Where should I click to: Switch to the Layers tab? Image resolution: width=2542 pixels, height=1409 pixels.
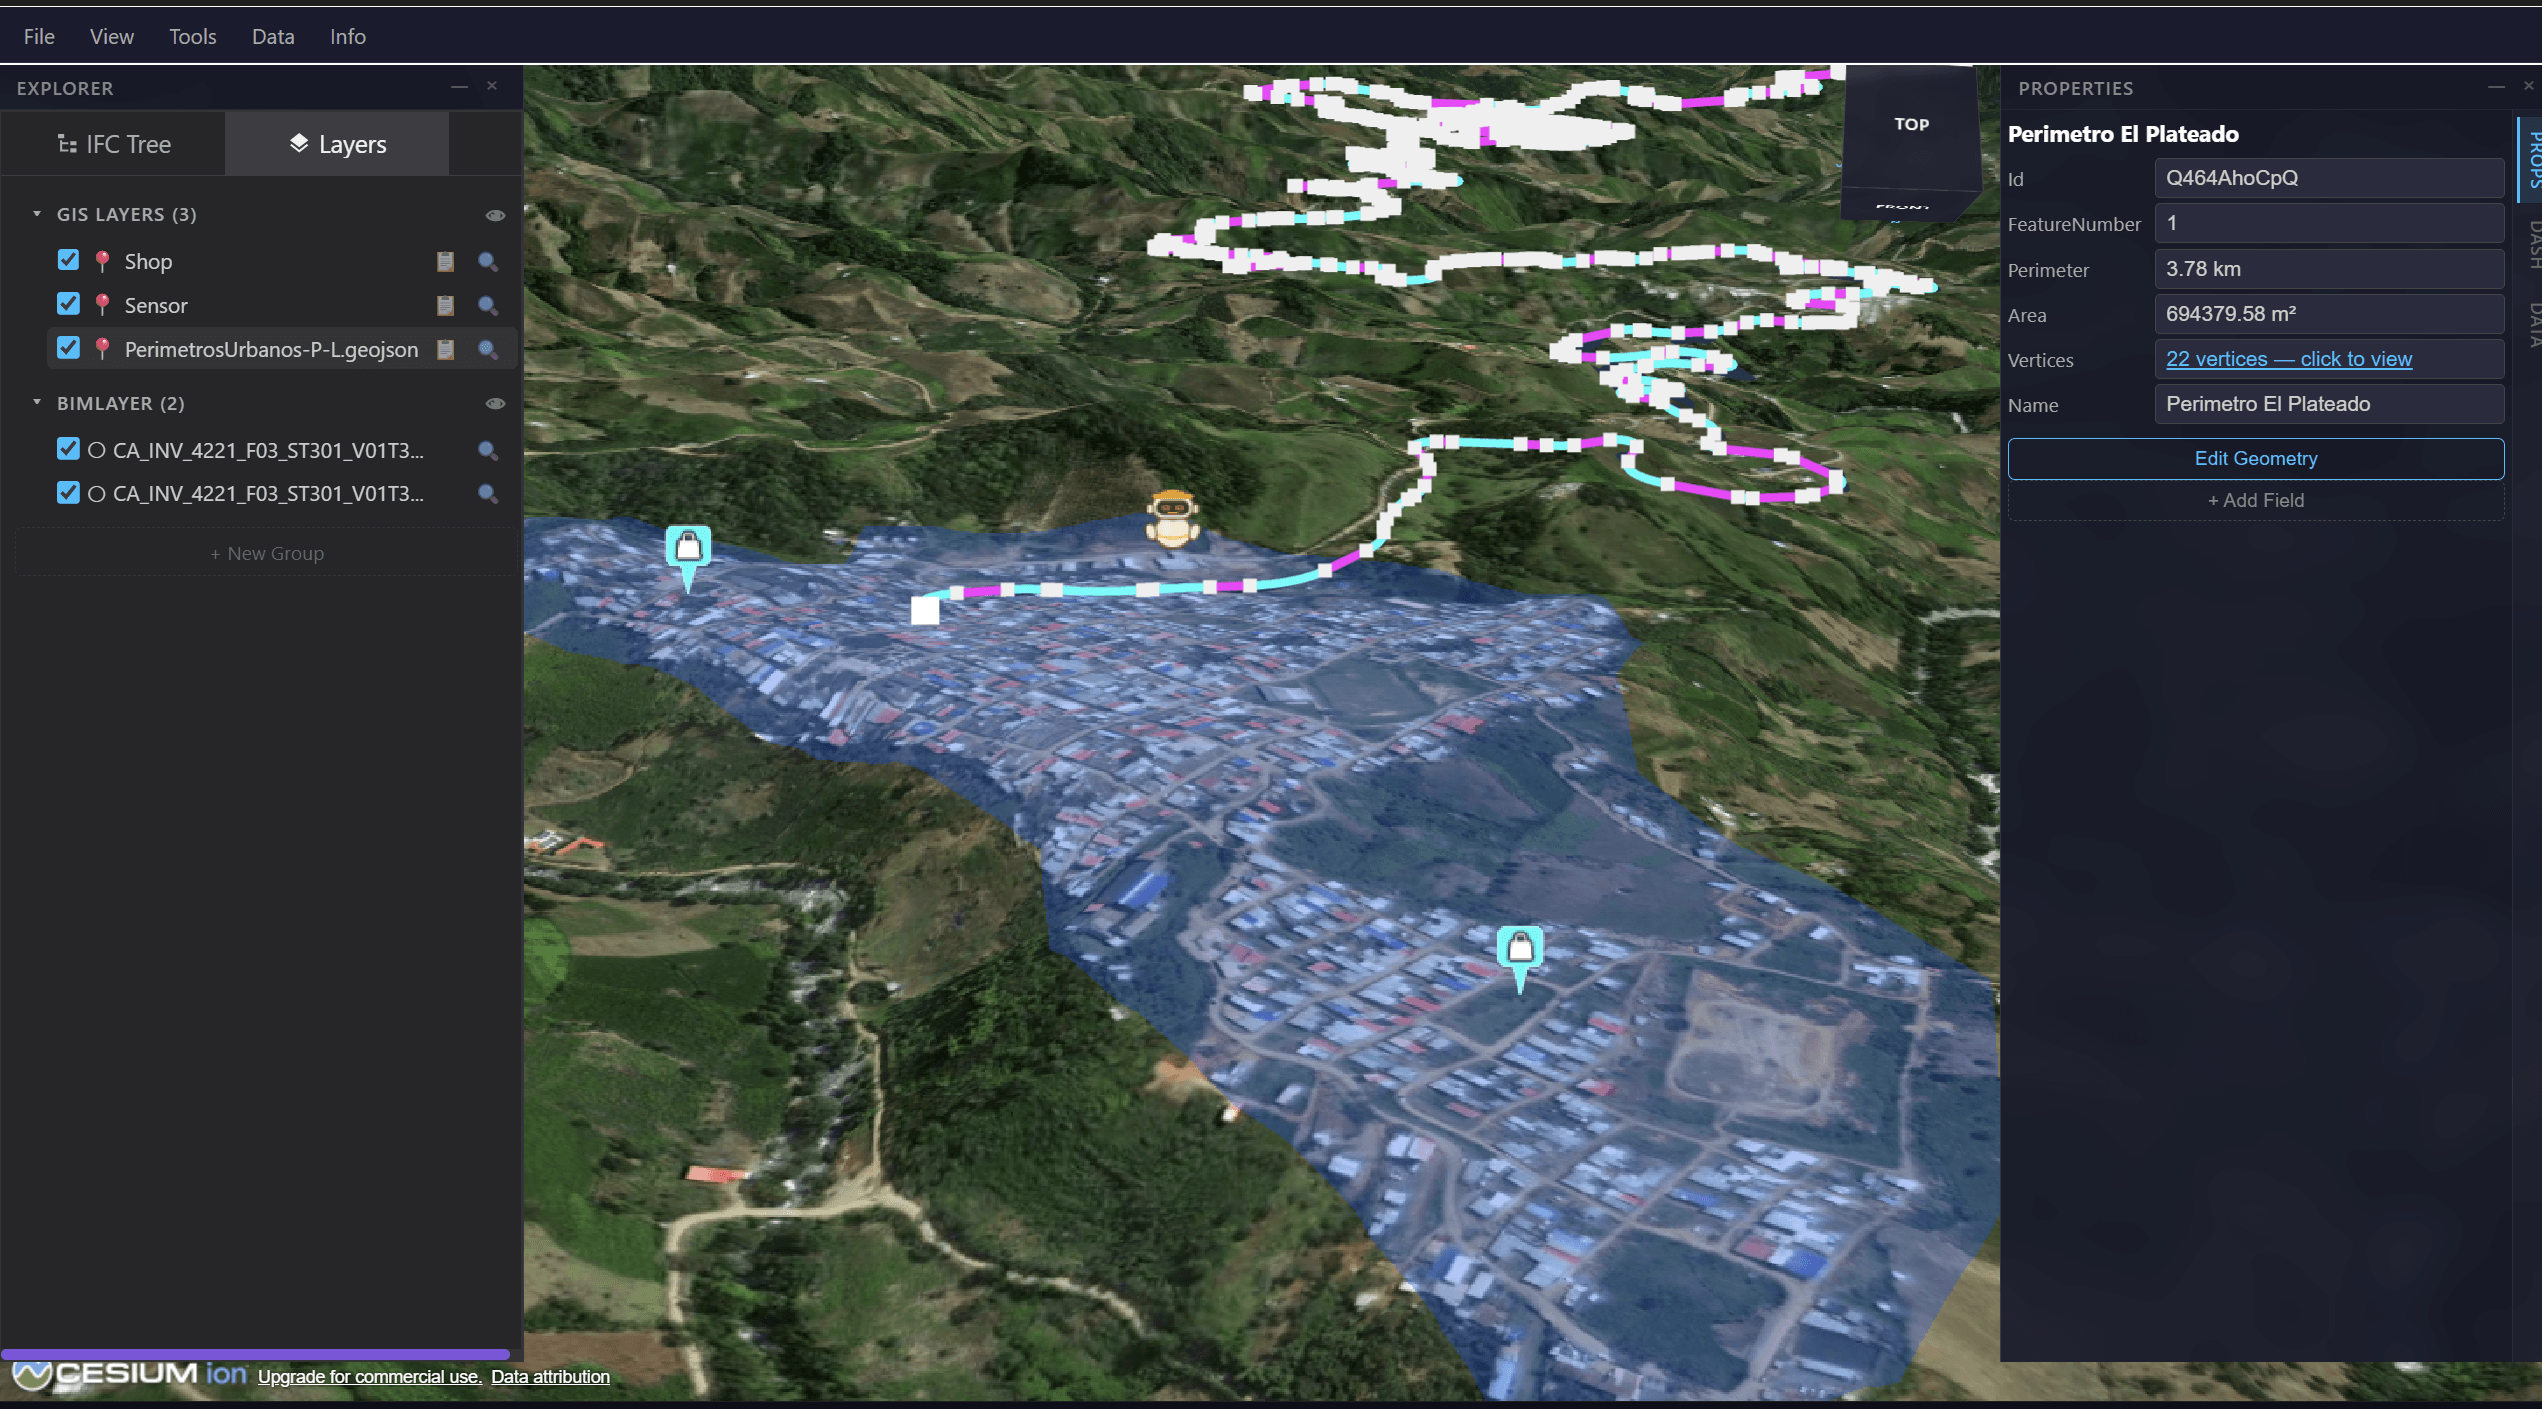(337, 144)
